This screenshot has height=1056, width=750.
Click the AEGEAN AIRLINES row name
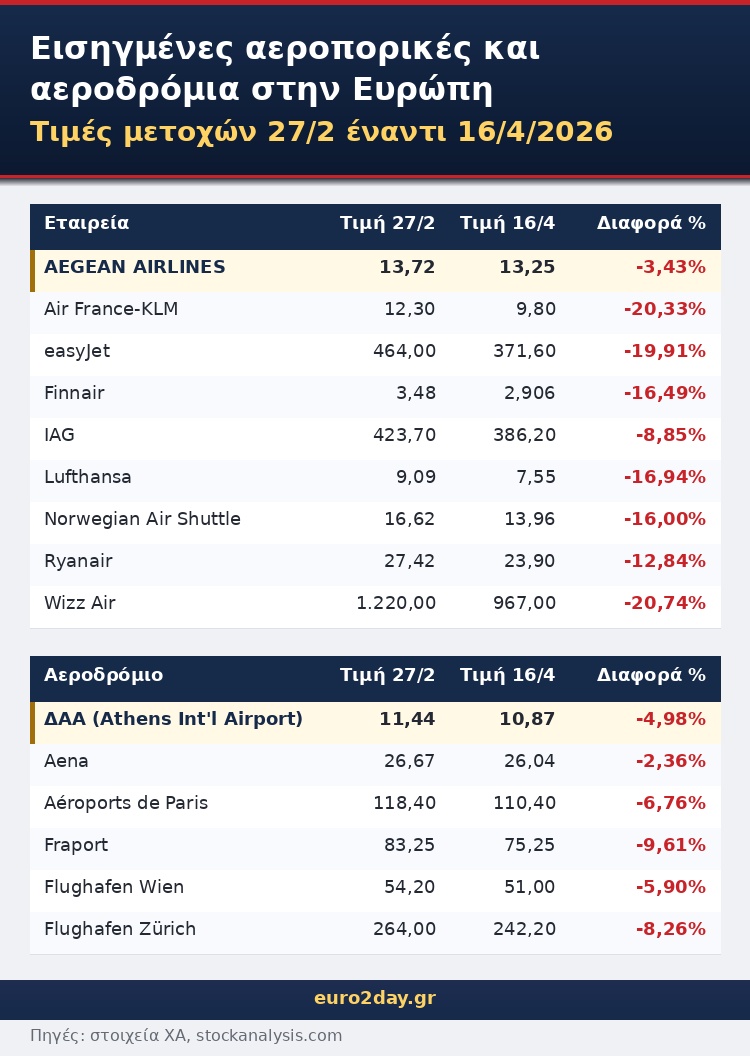[x=135, y=267]
